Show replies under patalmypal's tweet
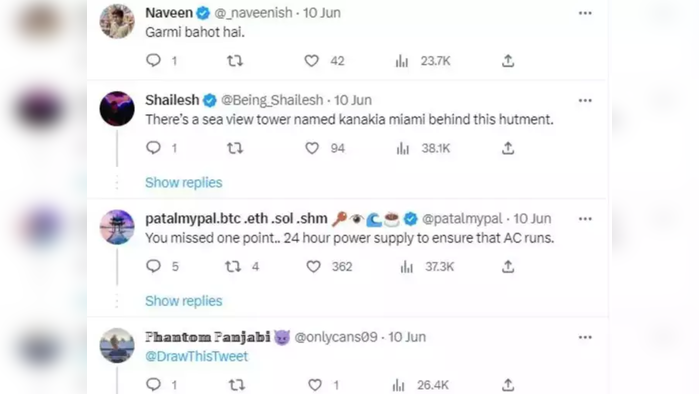The height and width of the screenshot is (394, 699). point(184,301)
